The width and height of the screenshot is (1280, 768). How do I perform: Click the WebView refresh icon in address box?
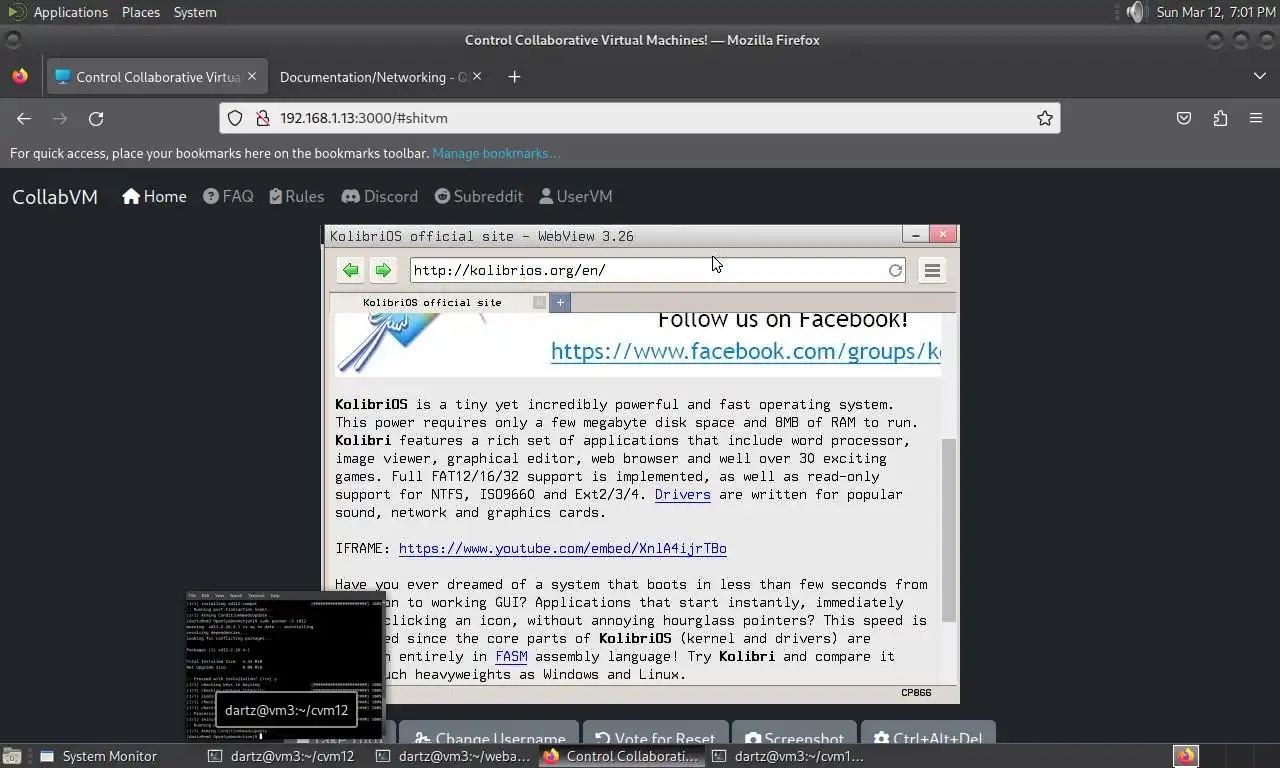coord(895,270)
